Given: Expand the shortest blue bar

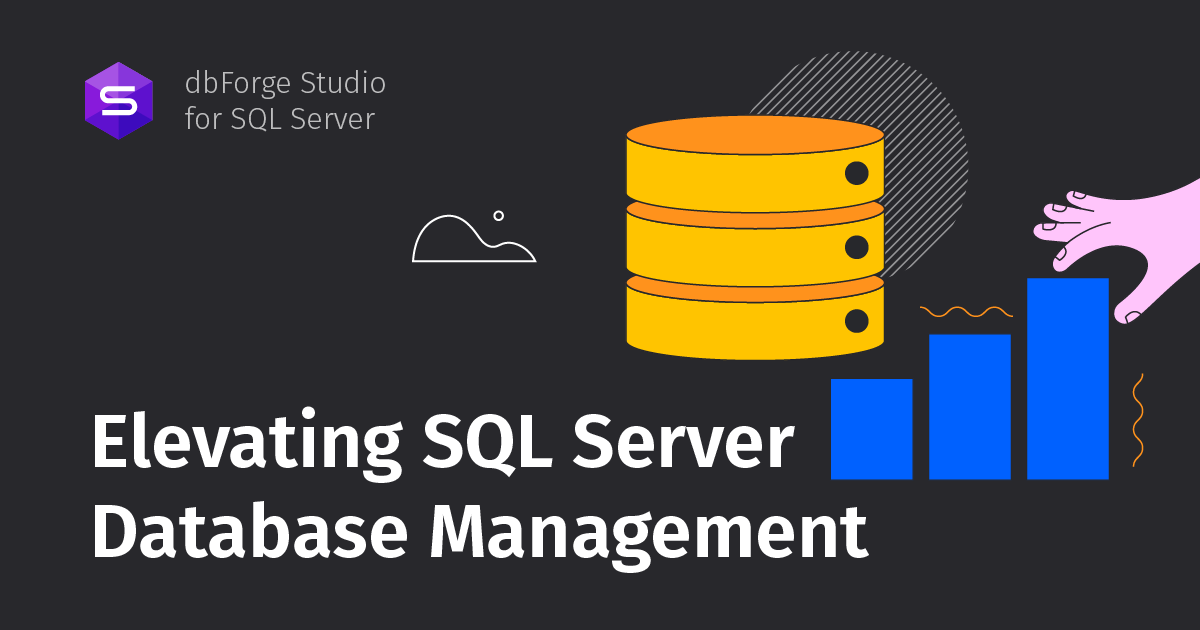Looking at the screenshot, I should (872, 430).
